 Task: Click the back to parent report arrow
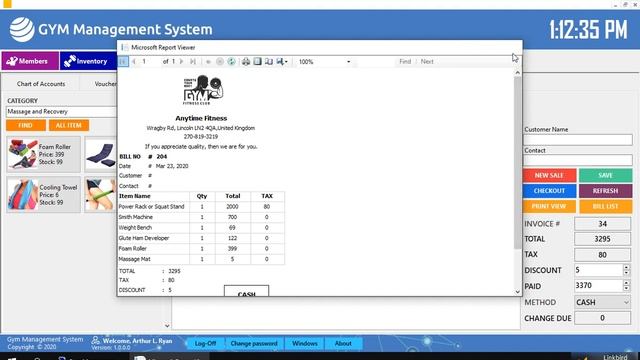[208, 62]
